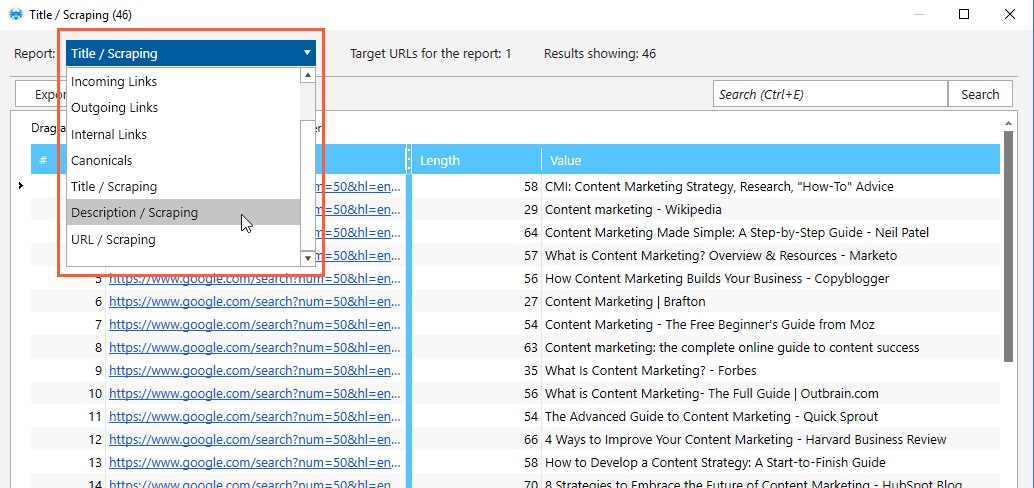Open the Google search link in row 10
The width and height of the screenshot is (1034, 488).
pos(255,394)
